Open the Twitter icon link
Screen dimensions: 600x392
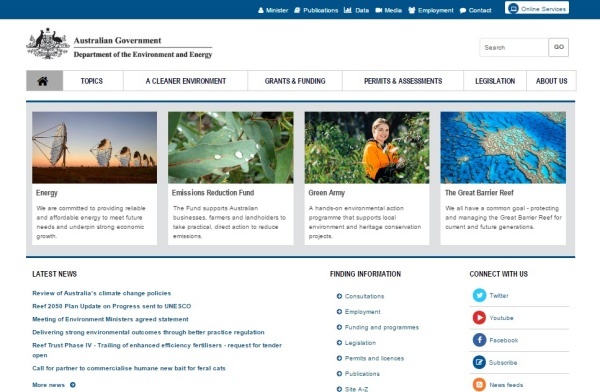[479, 296]
